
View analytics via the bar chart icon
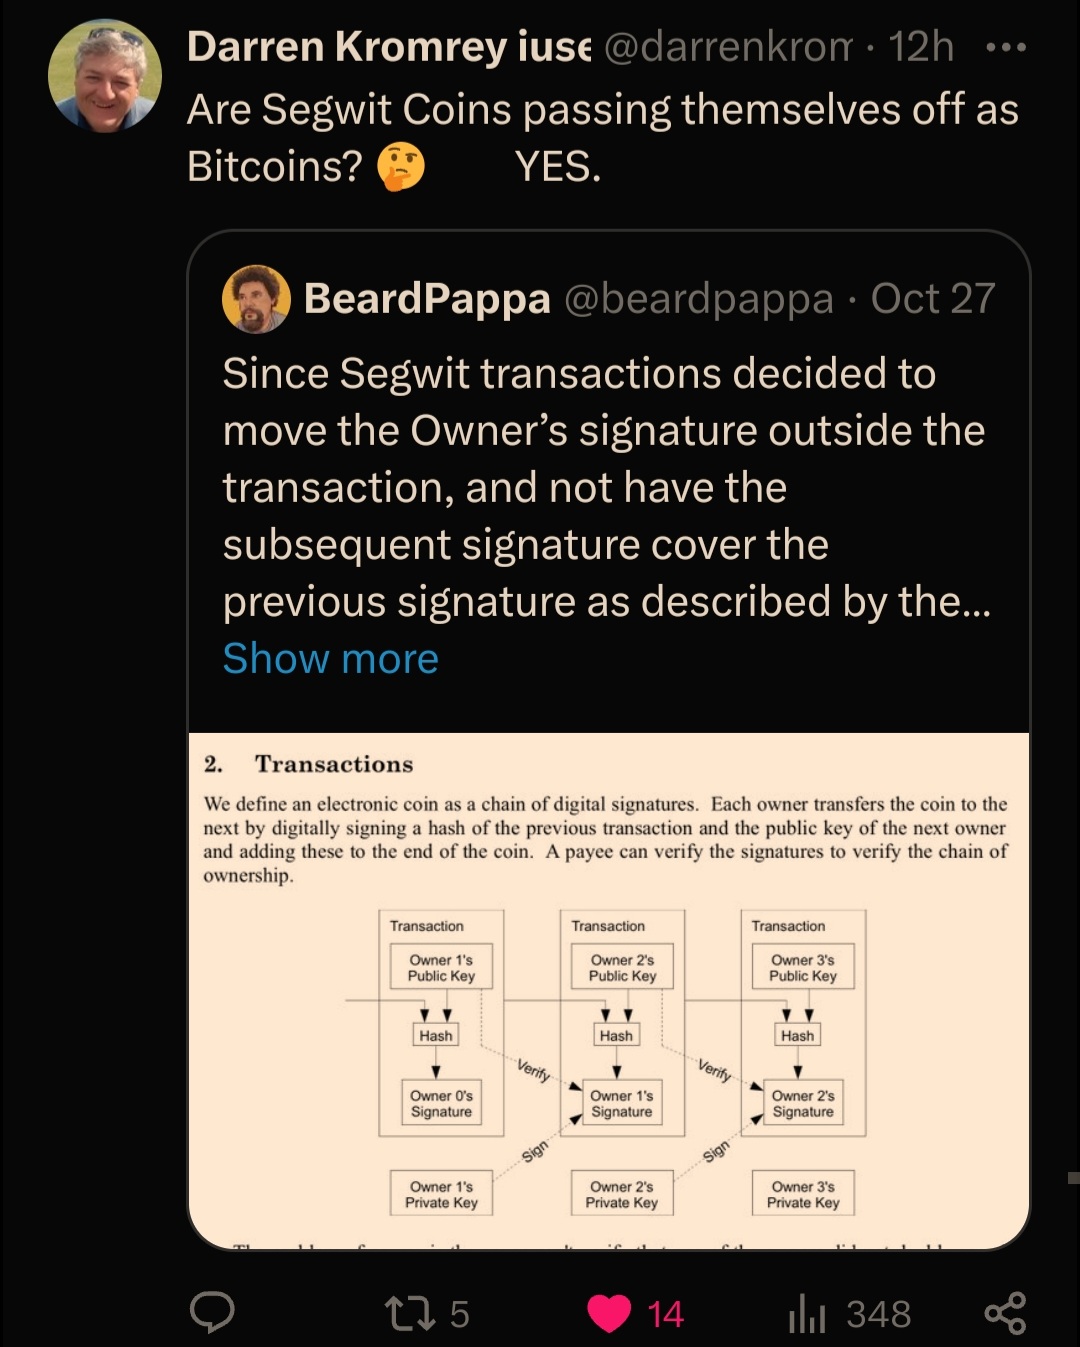pyautogui.click(x=807, y=1314)
